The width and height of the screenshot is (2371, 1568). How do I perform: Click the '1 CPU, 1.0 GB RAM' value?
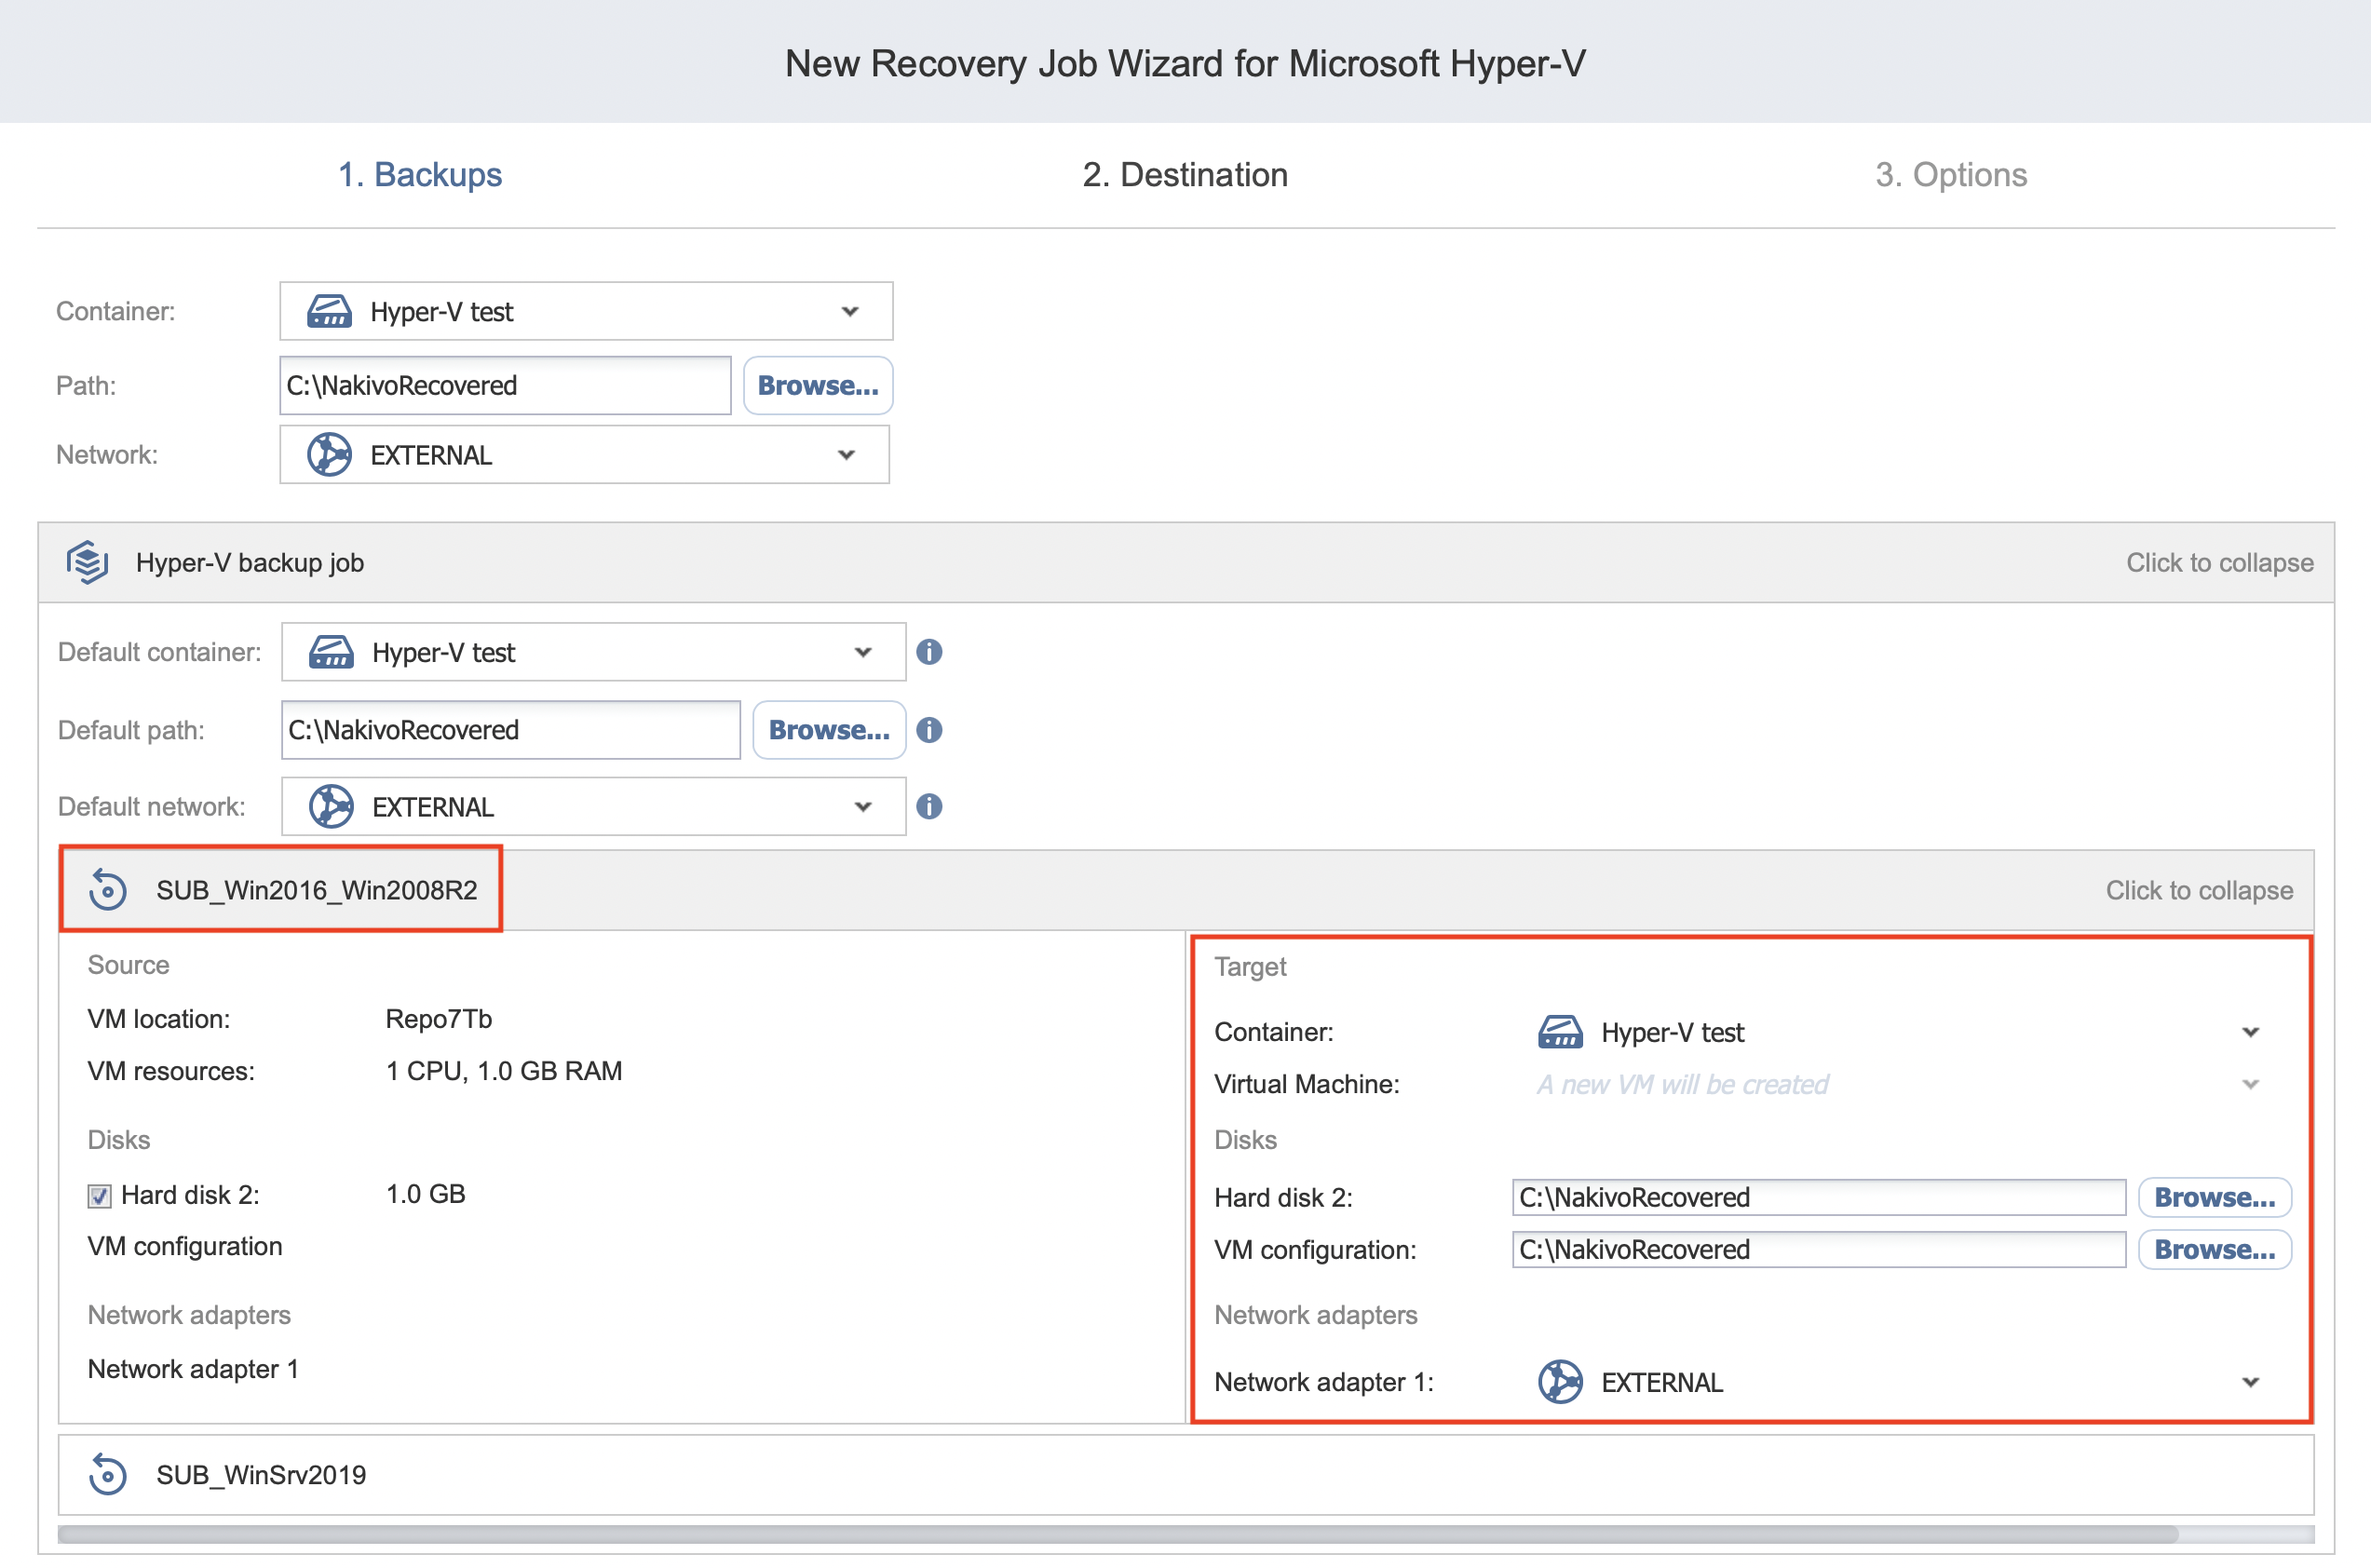(x=504, y=1071)
